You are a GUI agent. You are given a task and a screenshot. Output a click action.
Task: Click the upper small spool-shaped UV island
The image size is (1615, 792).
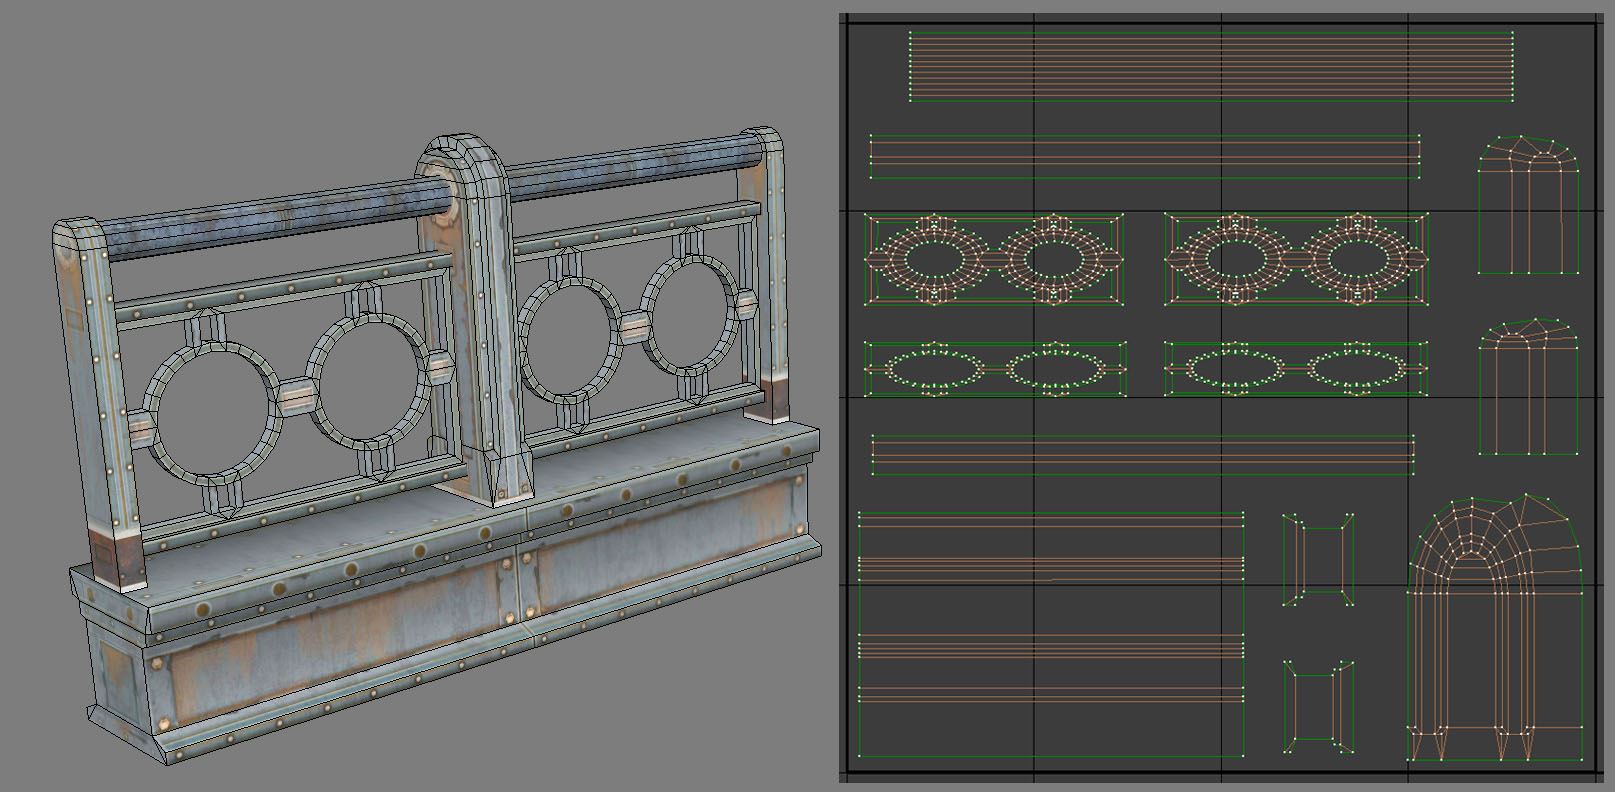[x=1319, y=560]
